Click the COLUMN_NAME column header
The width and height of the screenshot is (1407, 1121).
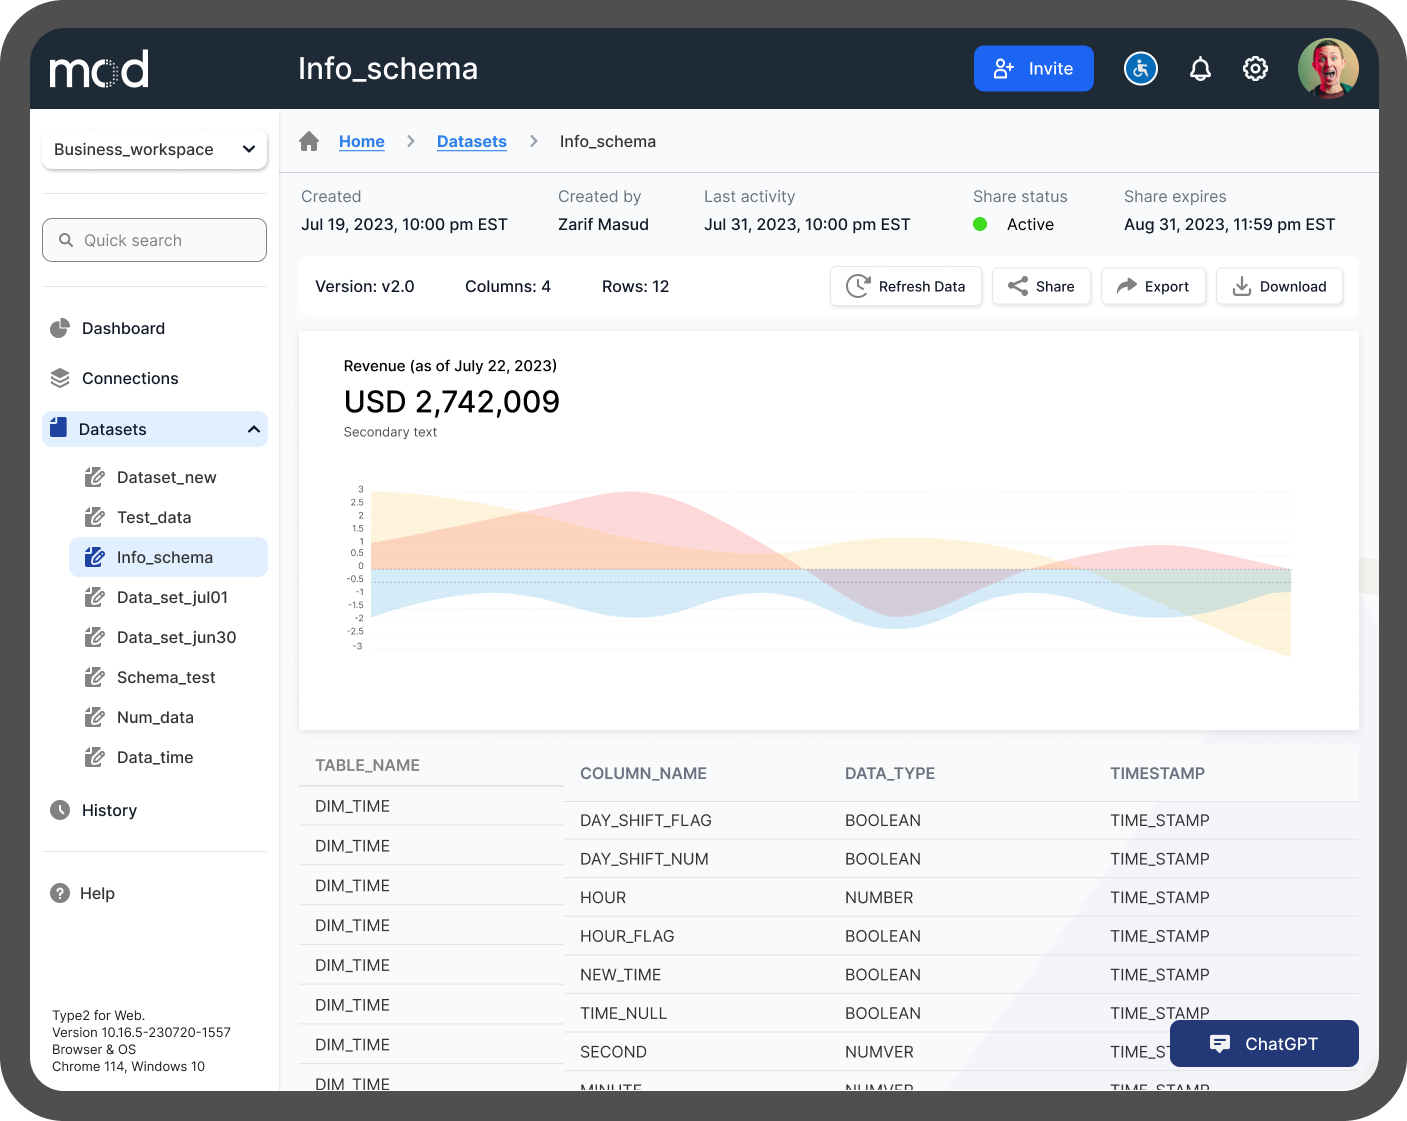coord(643,773)
